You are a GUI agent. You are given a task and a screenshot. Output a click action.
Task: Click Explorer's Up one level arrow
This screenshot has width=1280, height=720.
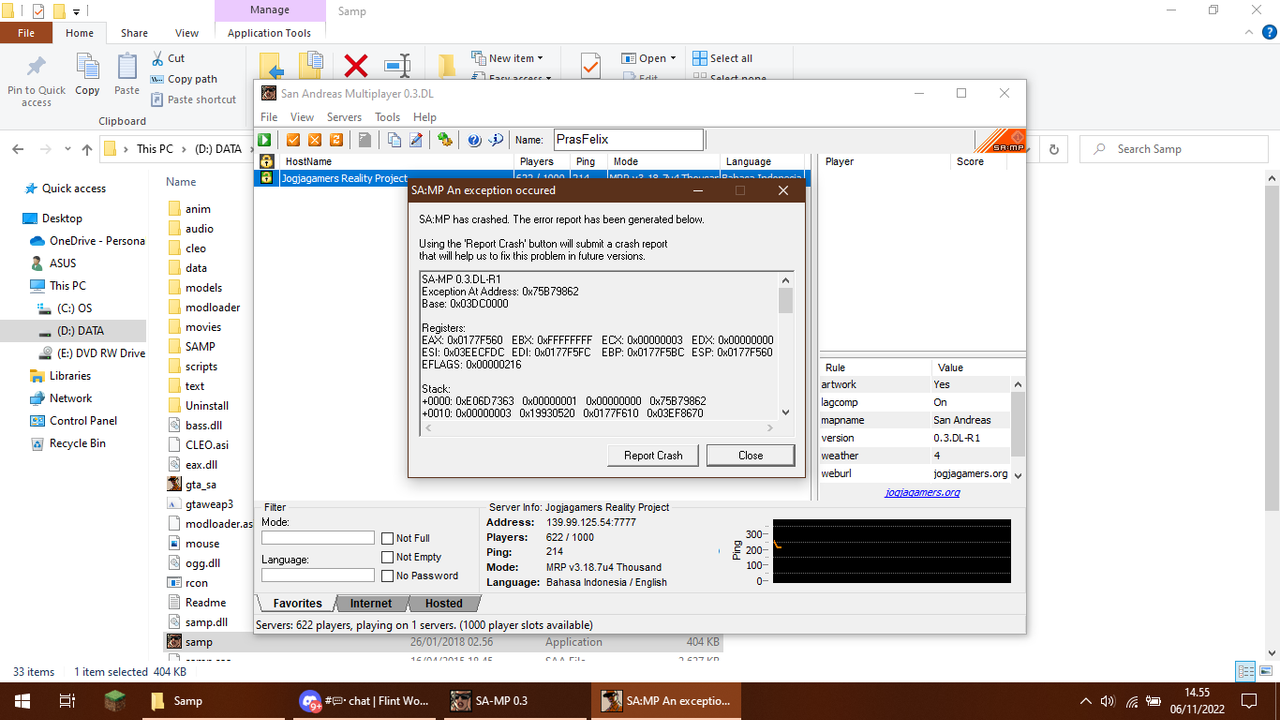pyautogui.click(x=87, y=149)
